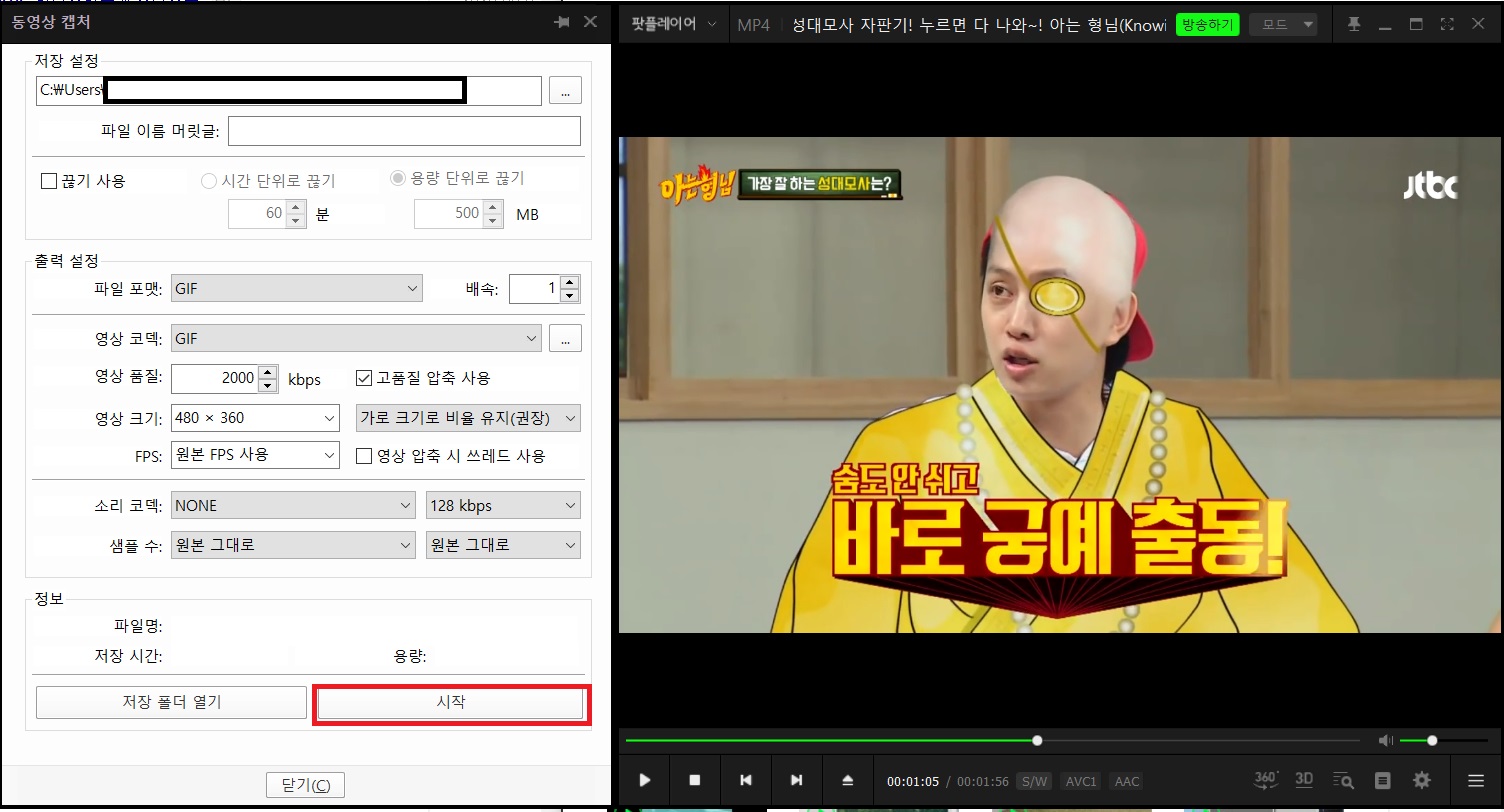The image size is (1504, 812).
Task: Click 저장 폴더 열기 button
Action: point(171,702)
